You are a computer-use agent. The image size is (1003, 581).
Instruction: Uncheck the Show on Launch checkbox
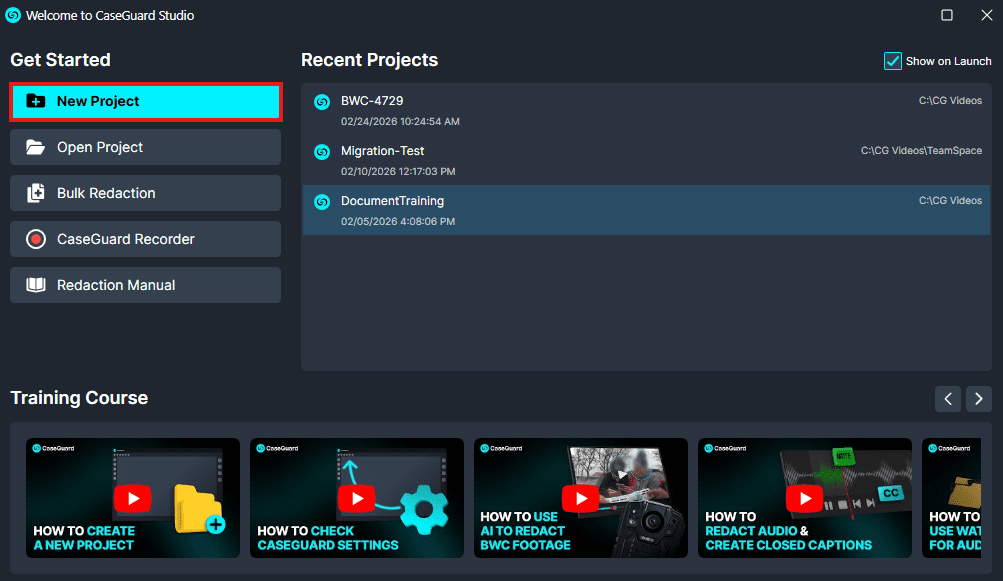point(892,61)
